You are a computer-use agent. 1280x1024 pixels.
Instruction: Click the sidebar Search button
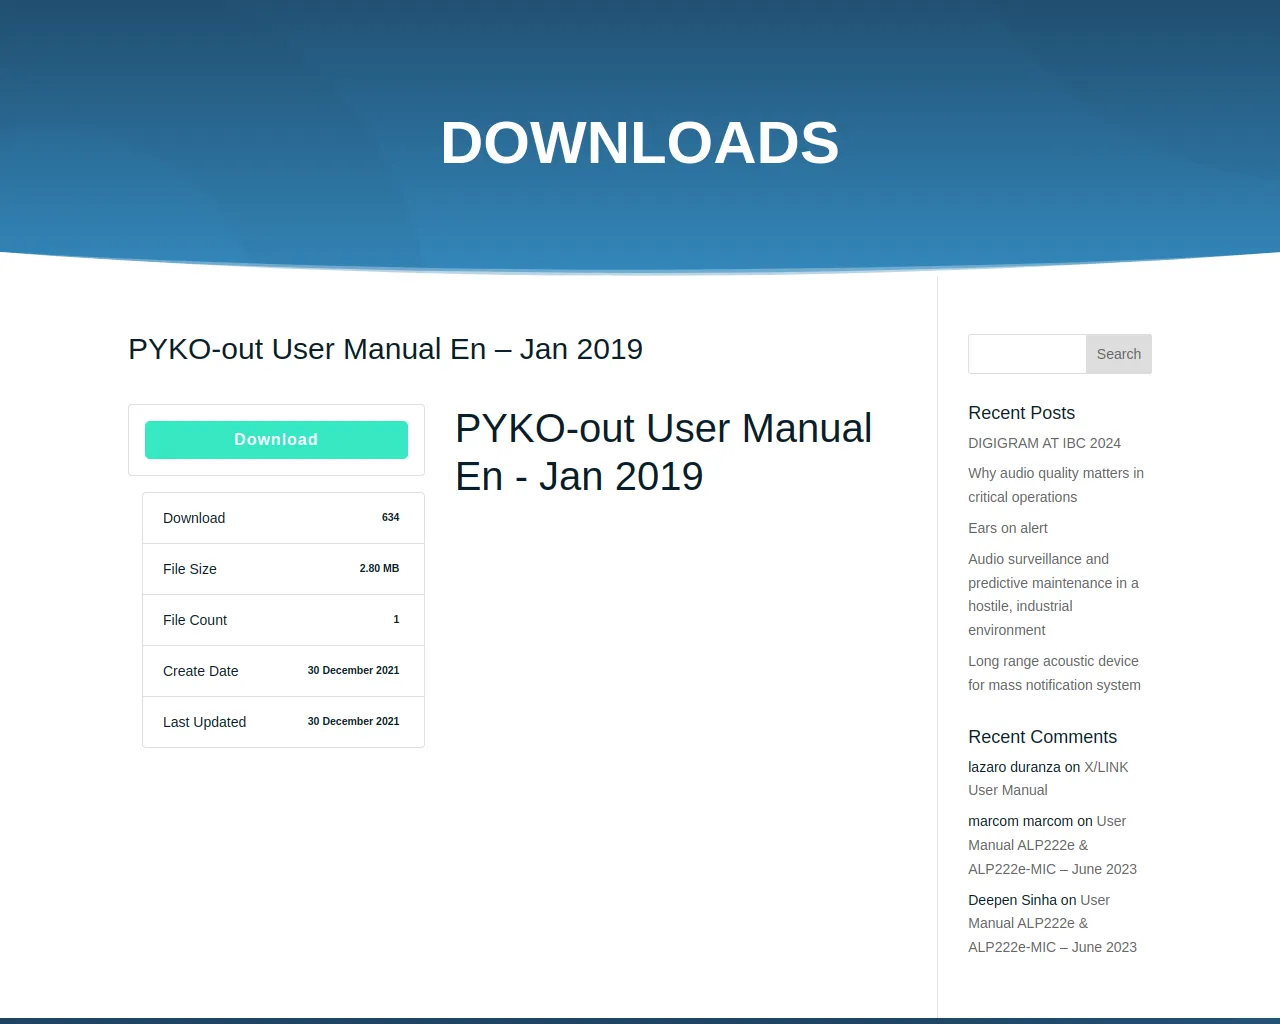tap(1118, 354)
